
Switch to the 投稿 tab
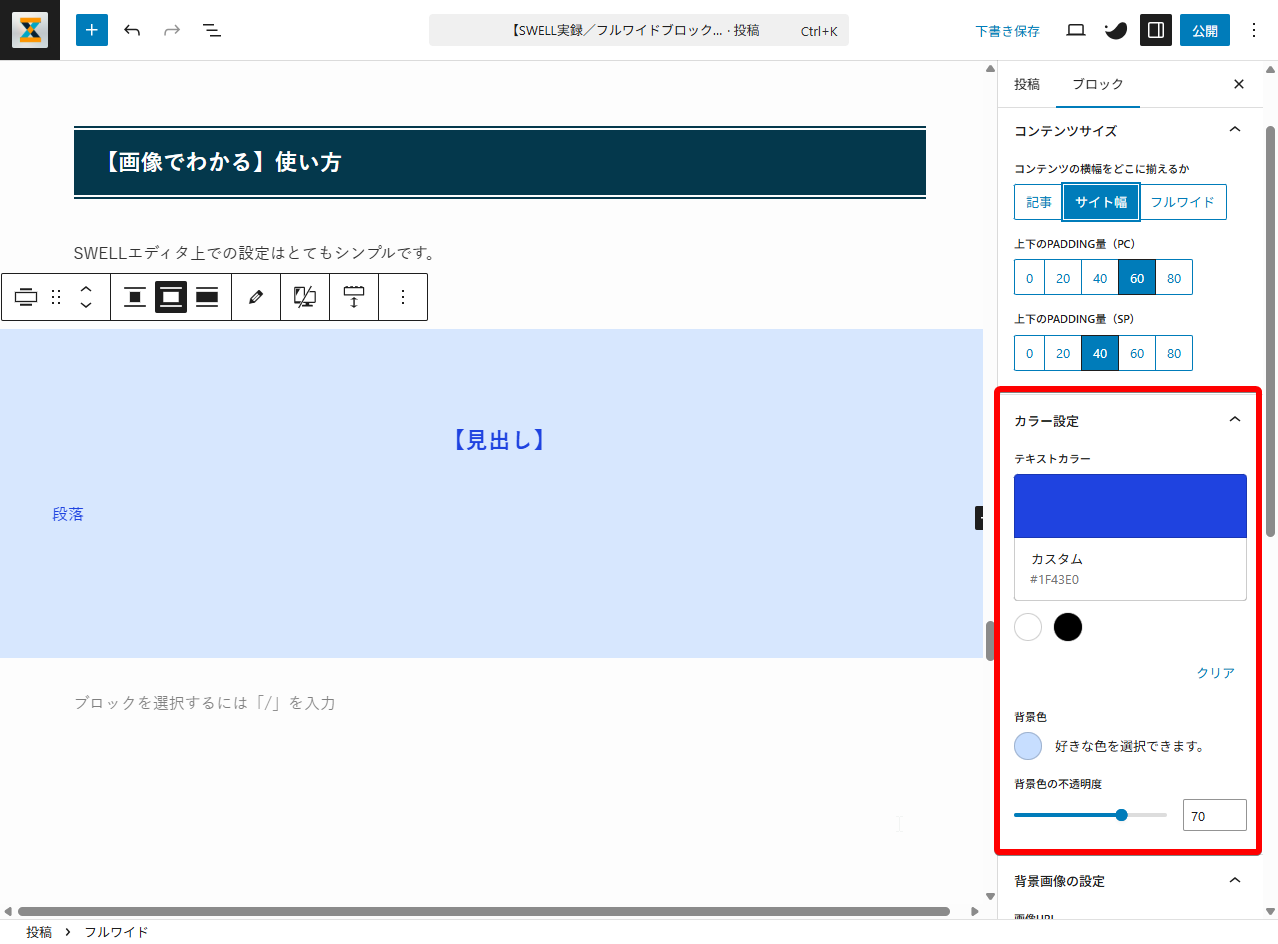point(1027,84)
